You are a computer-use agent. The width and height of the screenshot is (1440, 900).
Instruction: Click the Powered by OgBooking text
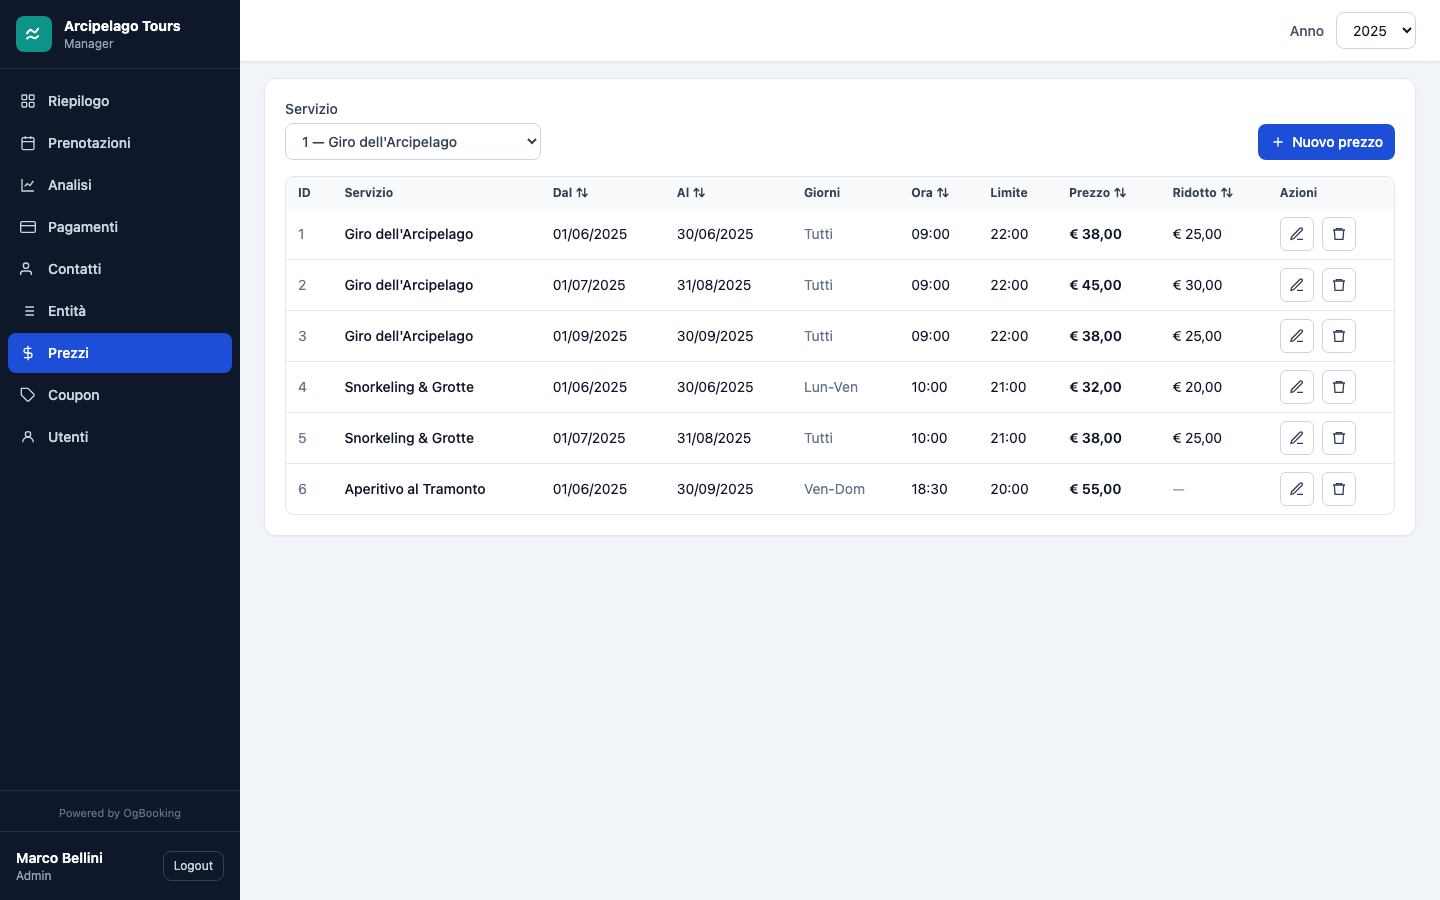click(x=120, y=813)
